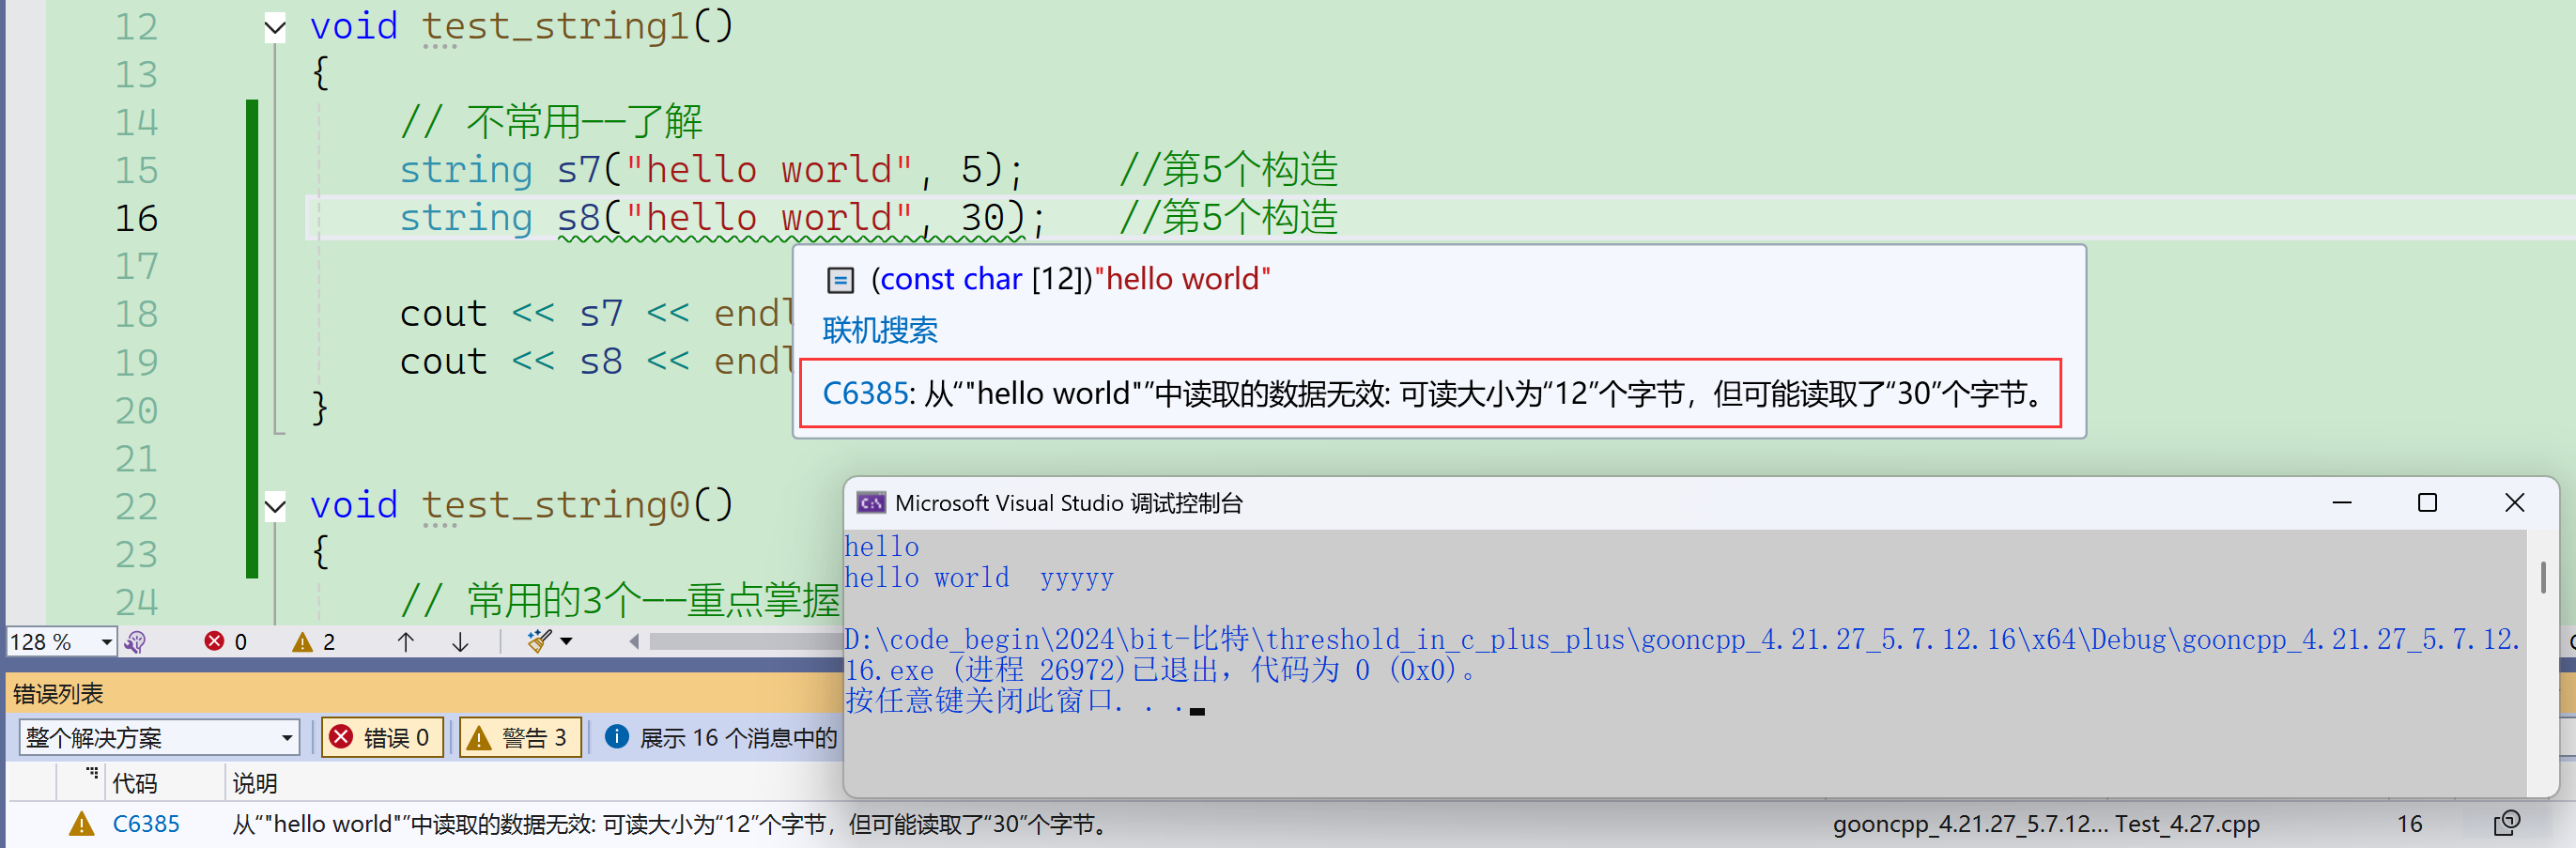2576x848 pixels.
Task: Click the constant icon in the tooltip header
Action: [840, 280]
